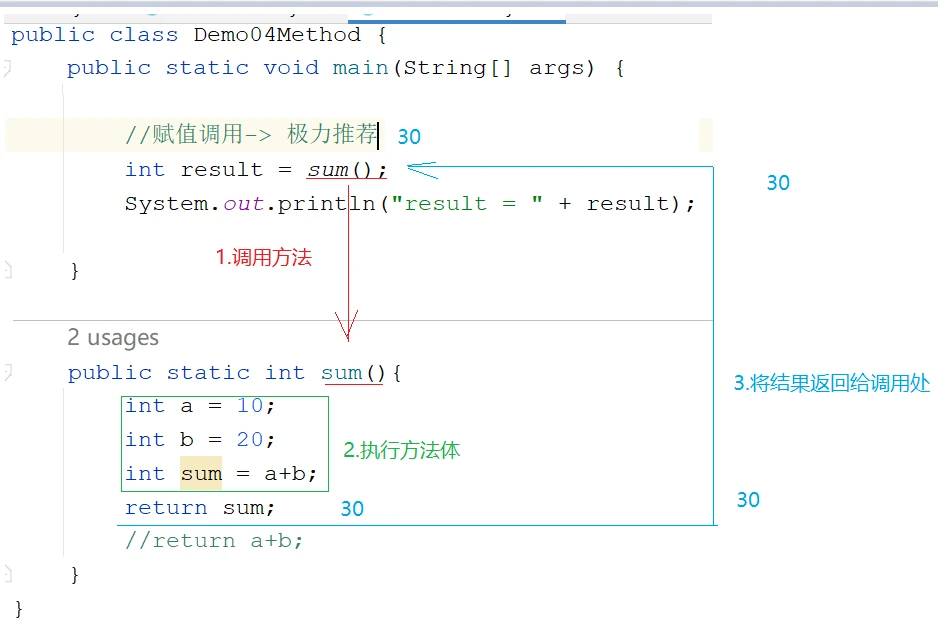Click the main method name

[x=360, y=68]
